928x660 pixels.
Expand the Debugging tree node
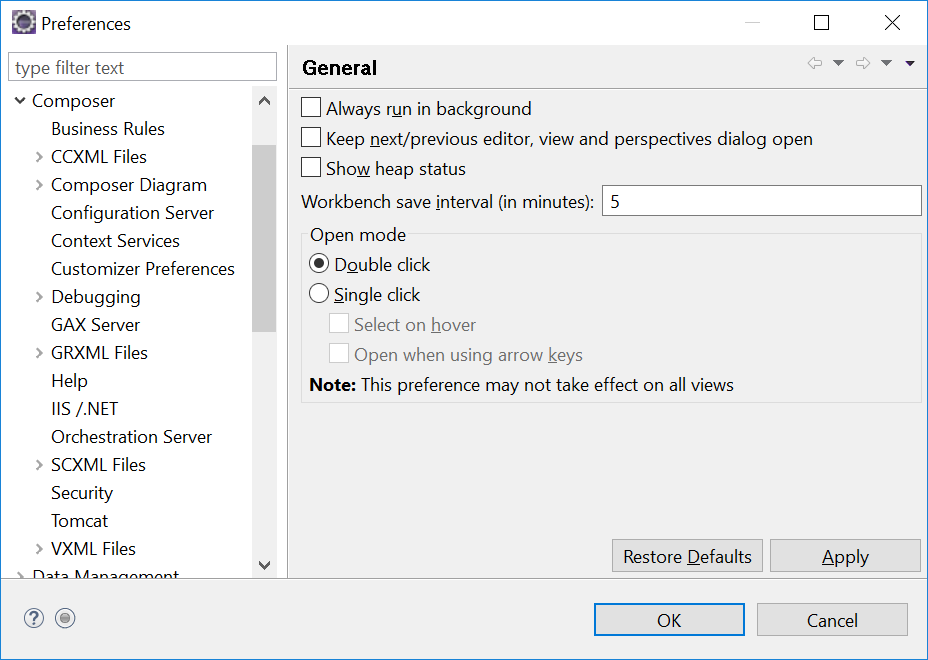39,297
